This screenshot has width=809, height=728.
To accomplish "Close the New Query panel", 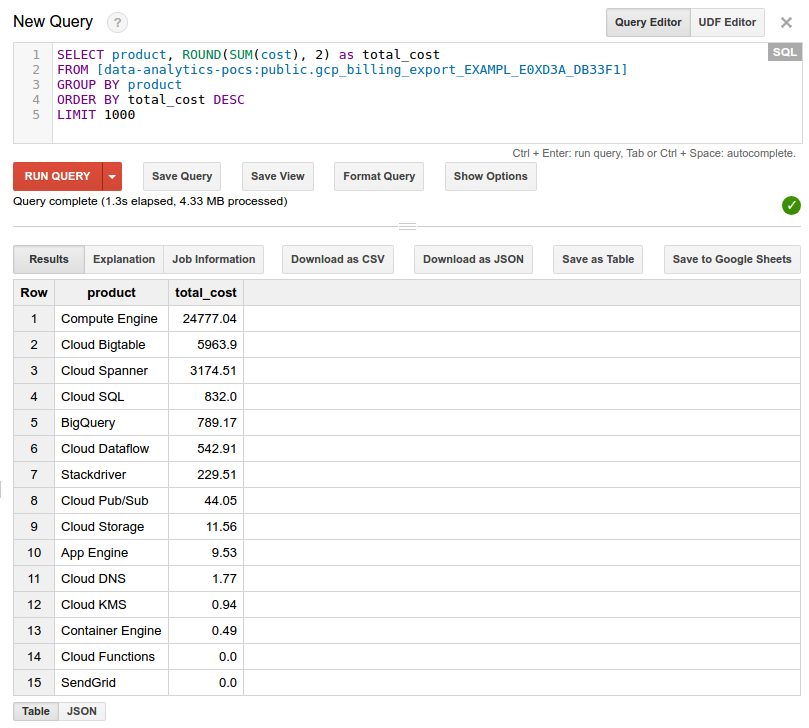I will click(786, 22).
